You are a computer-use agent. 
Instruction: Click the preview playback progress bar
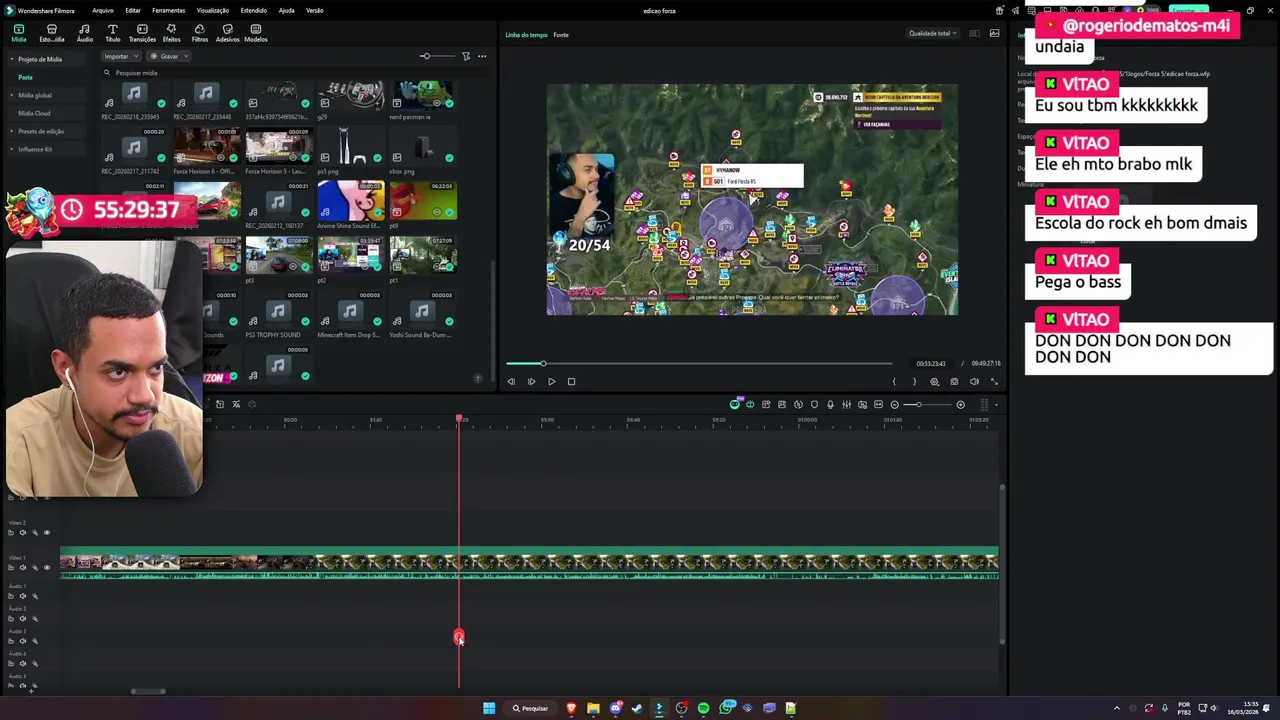click(x=698, y=363)
